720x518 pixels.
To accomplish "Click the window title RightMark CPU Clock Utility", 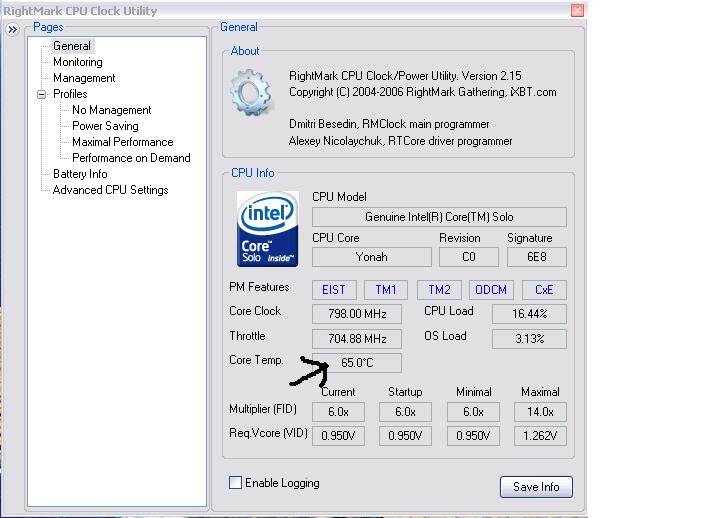I will [80, 11].
